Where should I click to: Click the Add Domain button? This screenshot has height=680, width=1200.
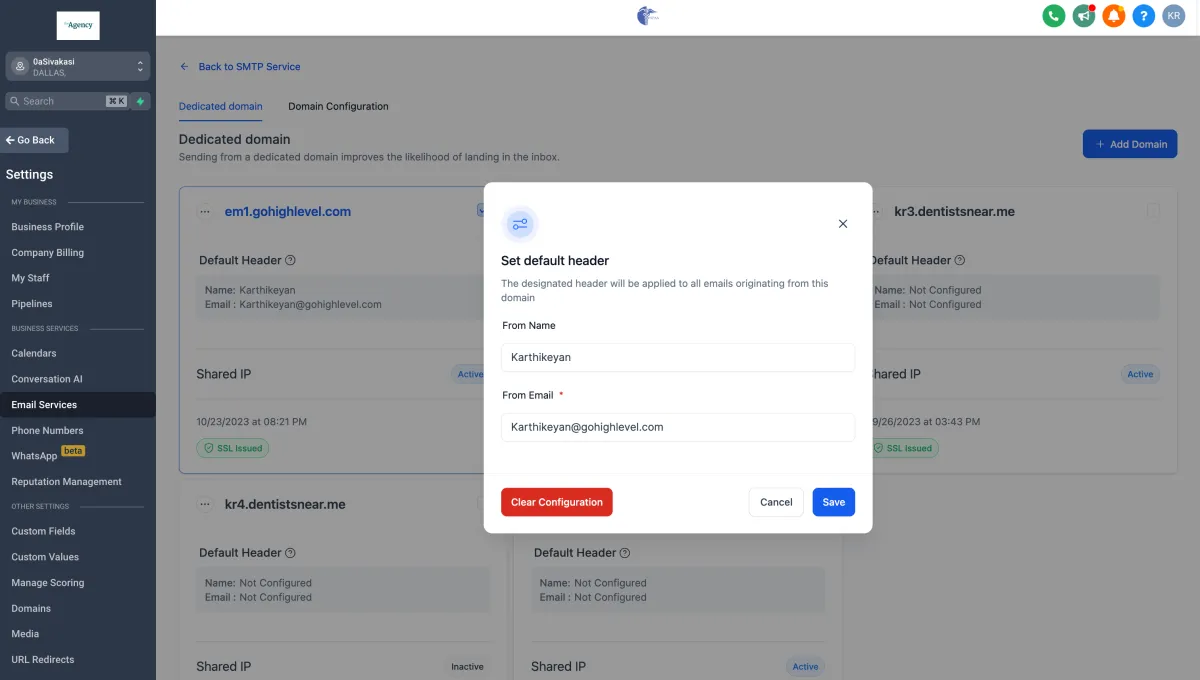coord(1130,144)
